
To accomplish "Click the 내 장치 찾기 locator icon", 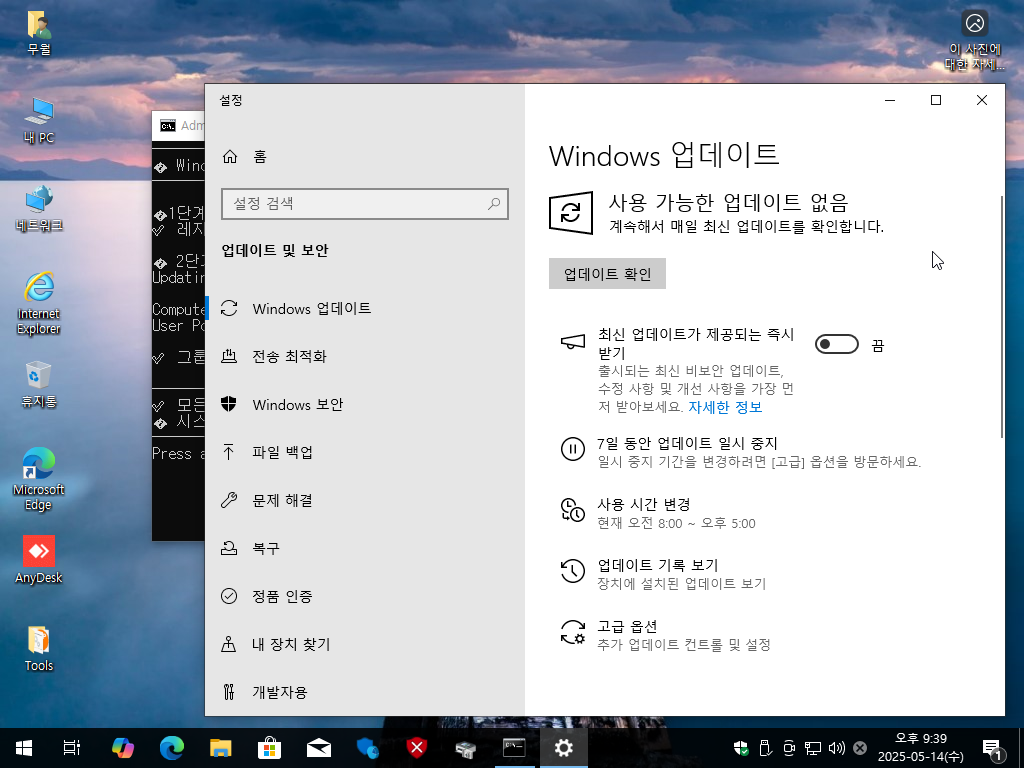I will 229,645.
